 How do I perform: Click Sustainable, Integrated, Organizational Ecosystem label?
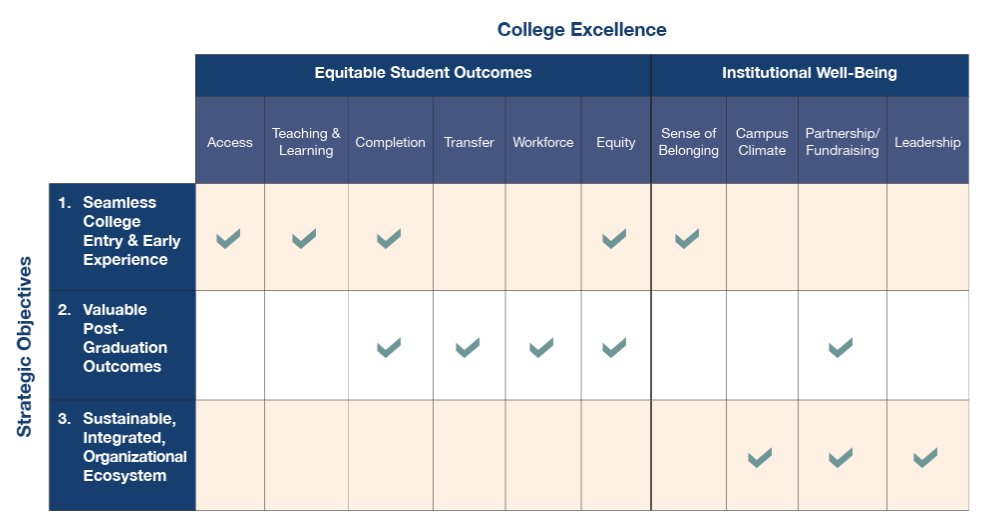[x=133, y=447]
